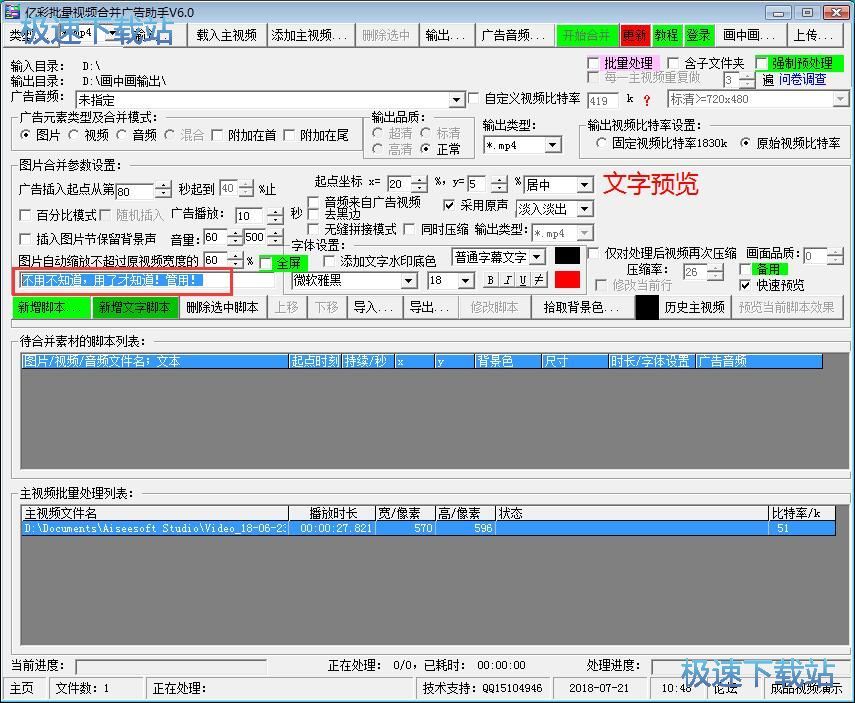Click 载入主视频 in the top toolbar
855x703 pixels.
click(227, 35)
